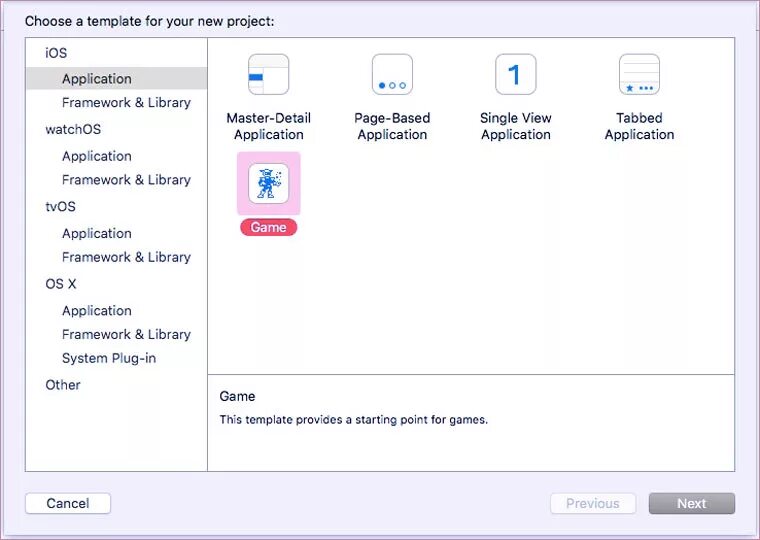Screen dimensions: 760x540
Task: Open Framework & Library under OS X
Action: [126, 334]
